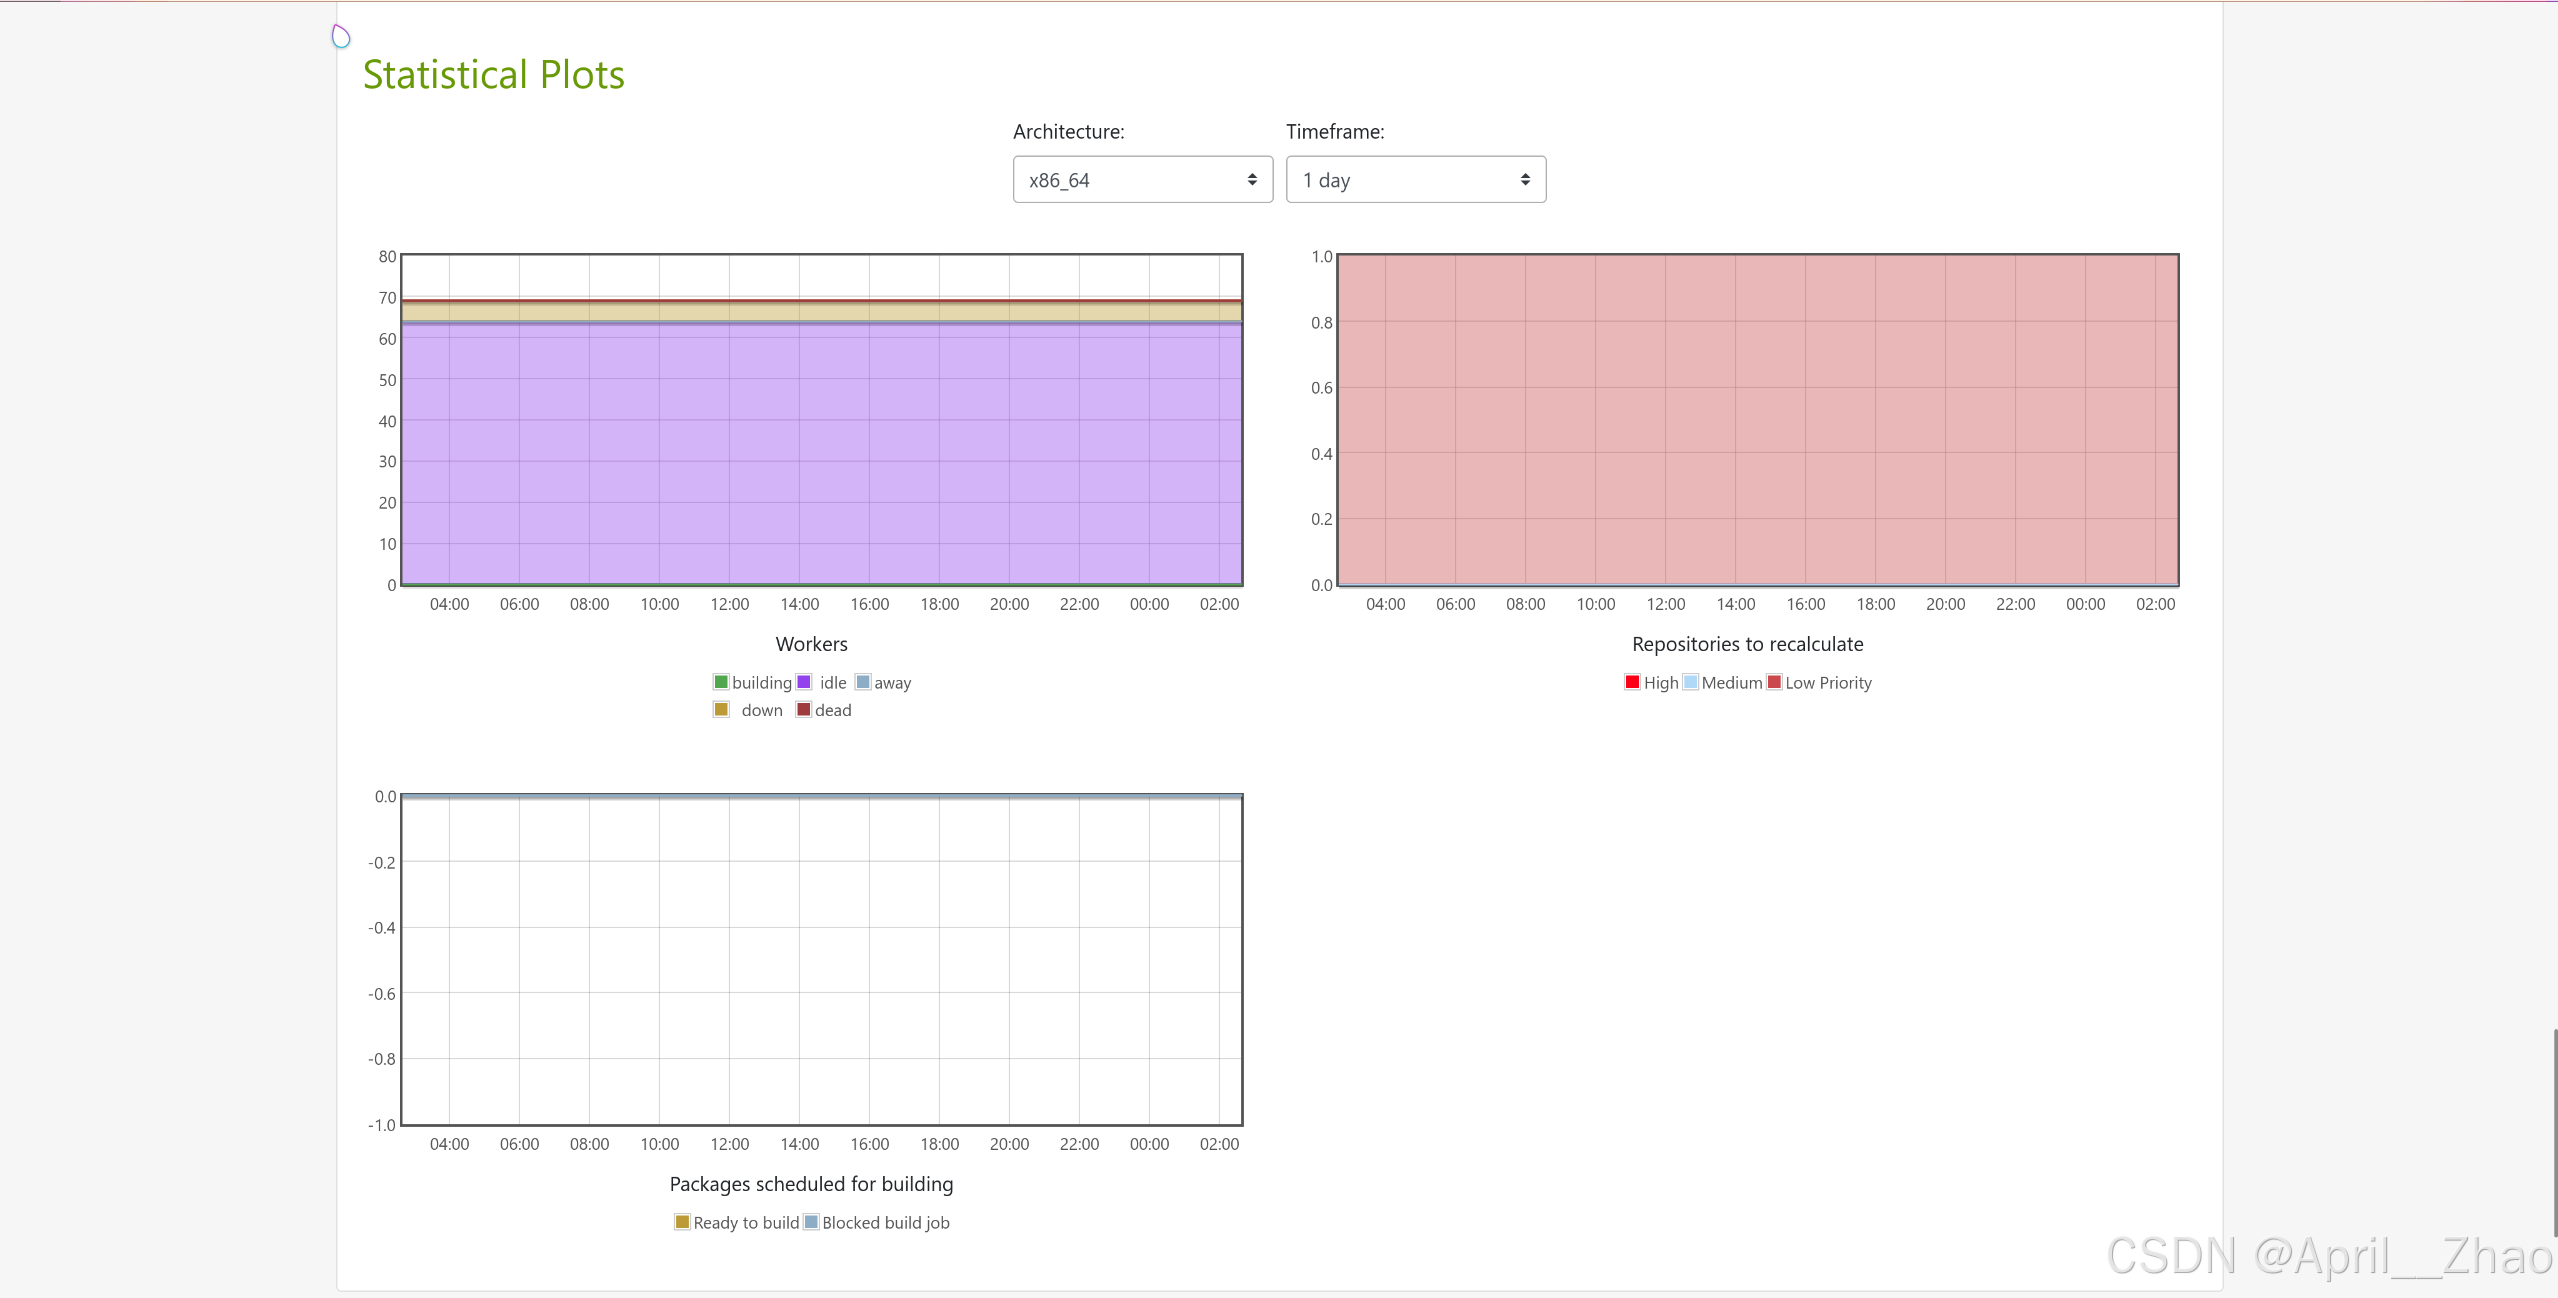Click the Low Priority legend swatch
The width and height of the screenshot is (2558, 1298).
(x=1774, y=682)
